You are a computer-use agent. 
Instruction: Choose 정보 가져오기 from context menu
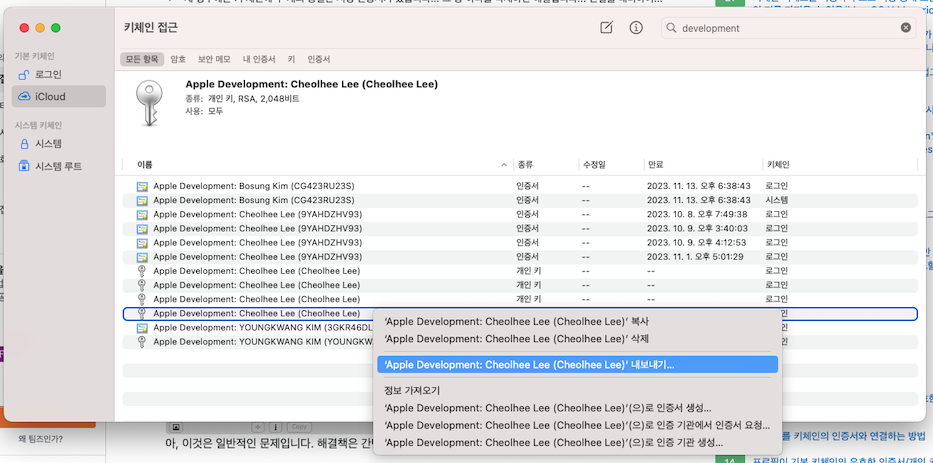[577, 391]
